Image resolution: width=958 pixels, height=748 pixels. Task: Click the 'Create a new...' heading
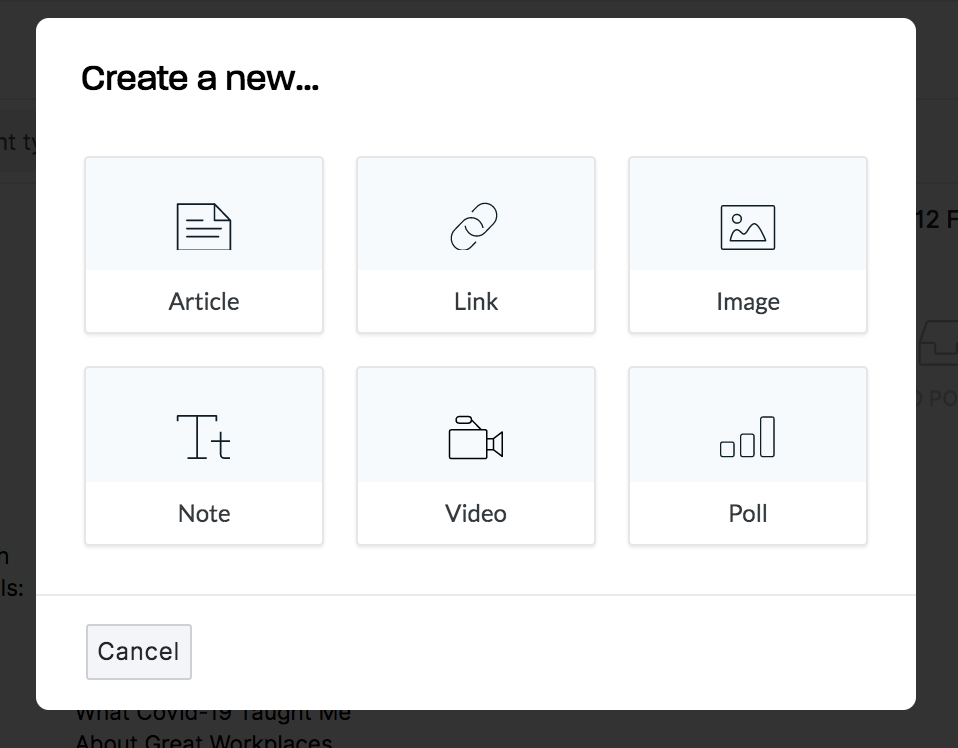point(200,78)
